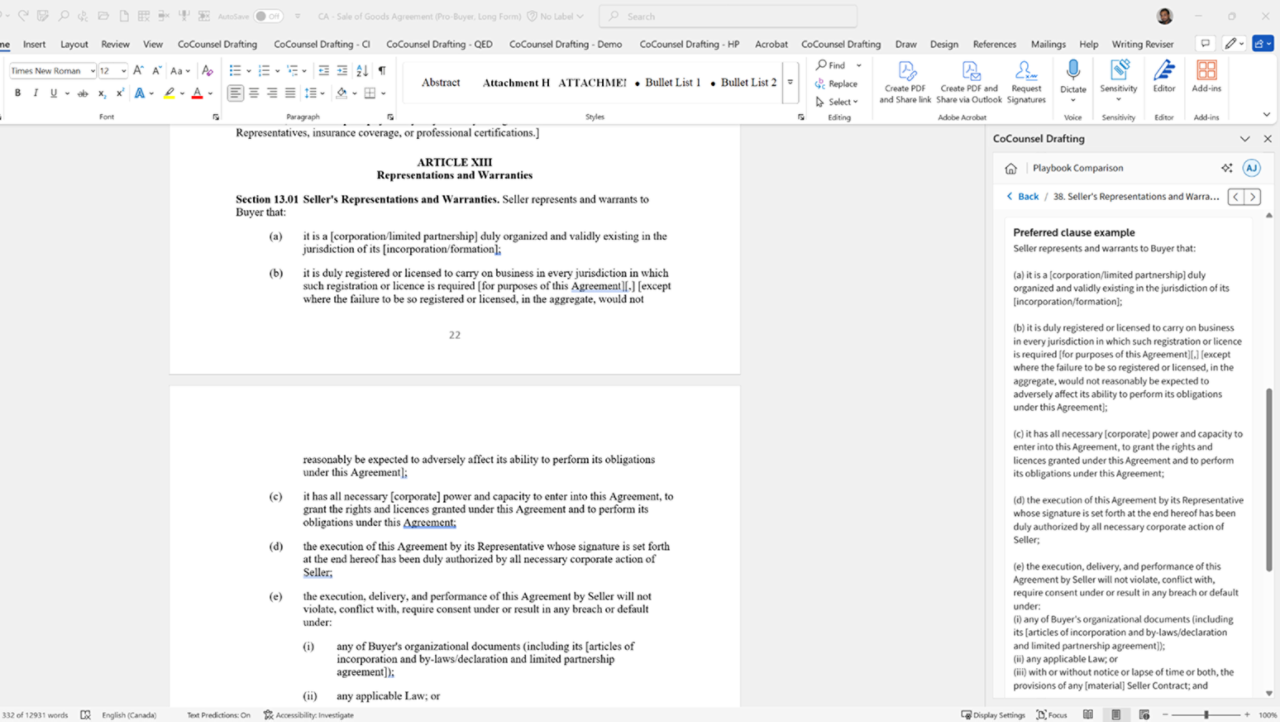Open the Acrobat tab
The height and width of the screenshot is (722, 1280).
tap(771, 44)
